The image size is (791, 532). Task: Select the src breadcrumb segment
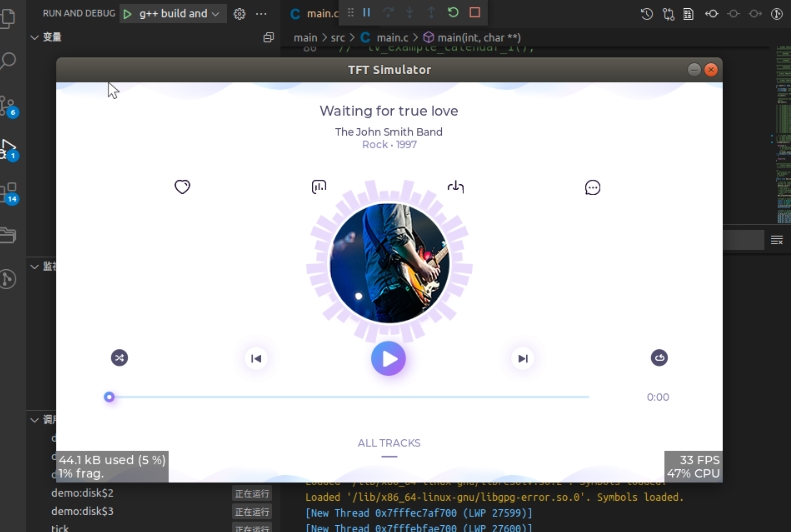338,38
